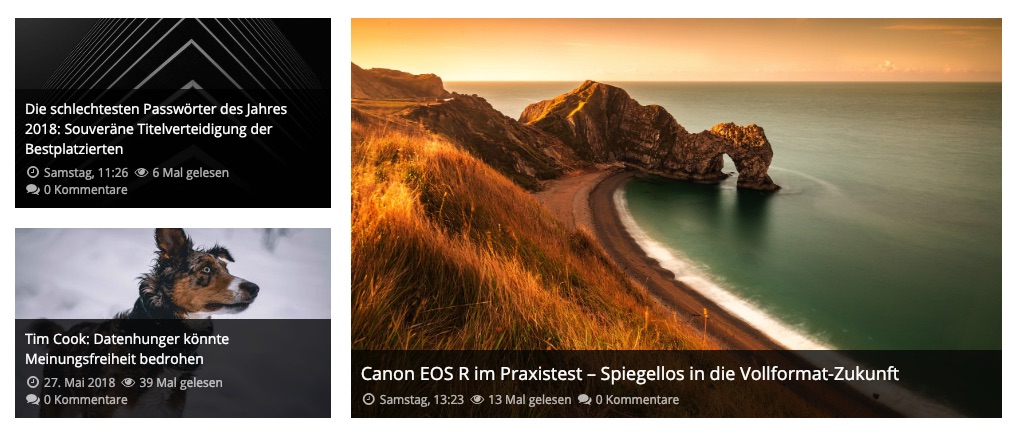Click eye icon next to 6 Mal gelesen
The height and width of the screenshot is (436, 1015).
[x=141, y=173]
